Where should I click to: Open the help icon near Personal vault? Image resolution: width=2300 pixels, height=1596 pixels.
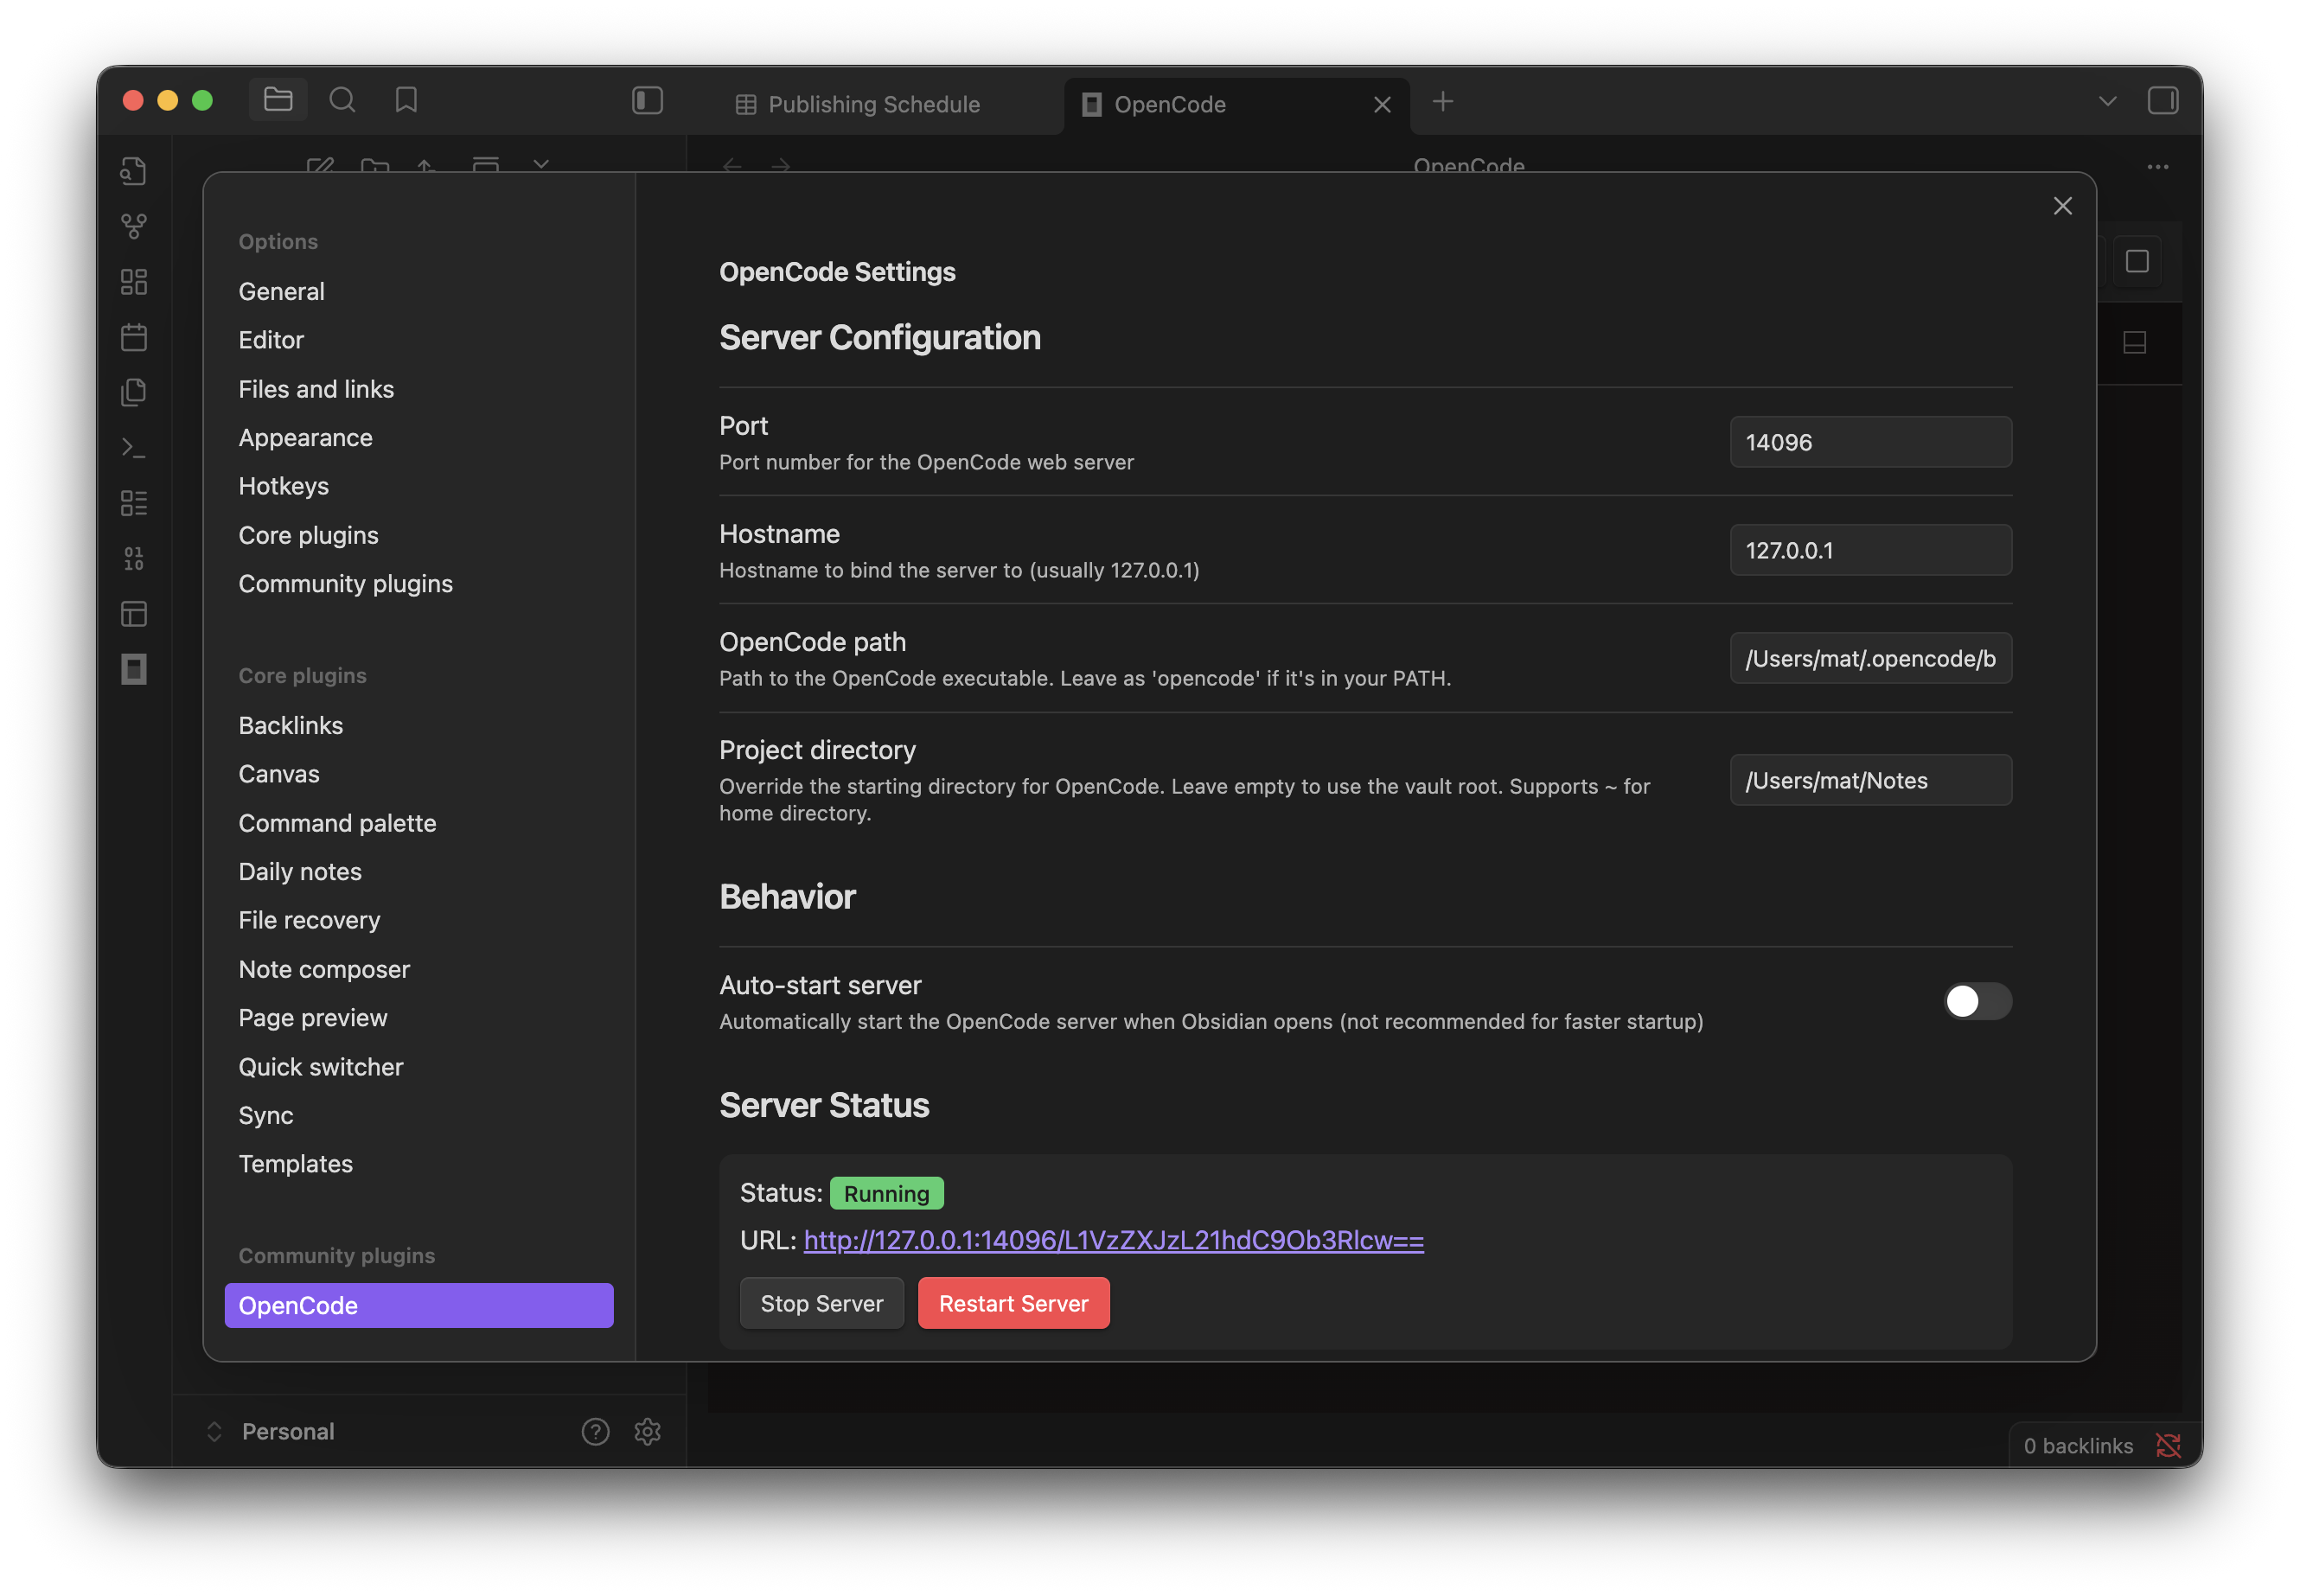(595, 1431)
